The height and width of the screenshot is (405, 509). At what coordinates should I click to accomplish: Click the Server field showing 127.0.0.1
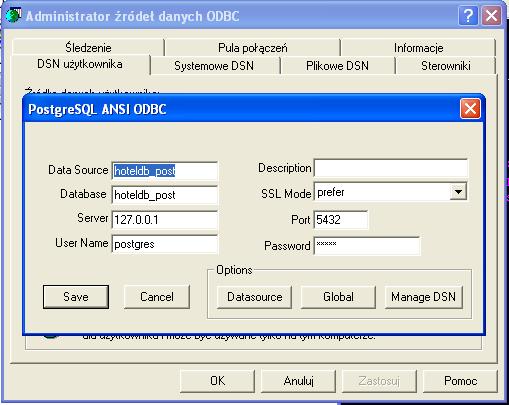pyautogui.click(x=165, y=220)
